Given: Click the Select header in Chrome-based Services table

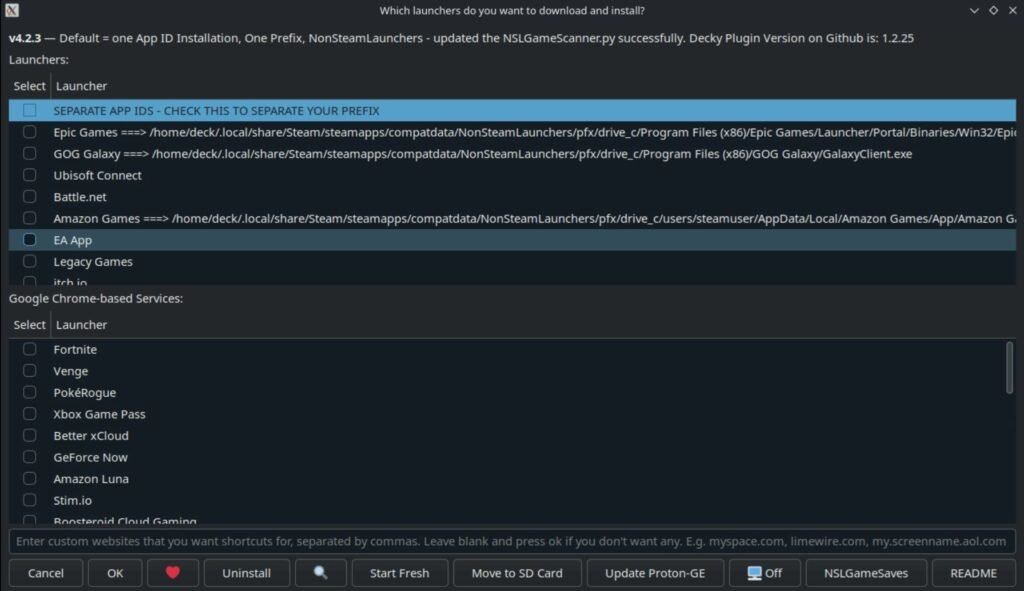Looking at the screenshot, I should (x=29, y=325).
